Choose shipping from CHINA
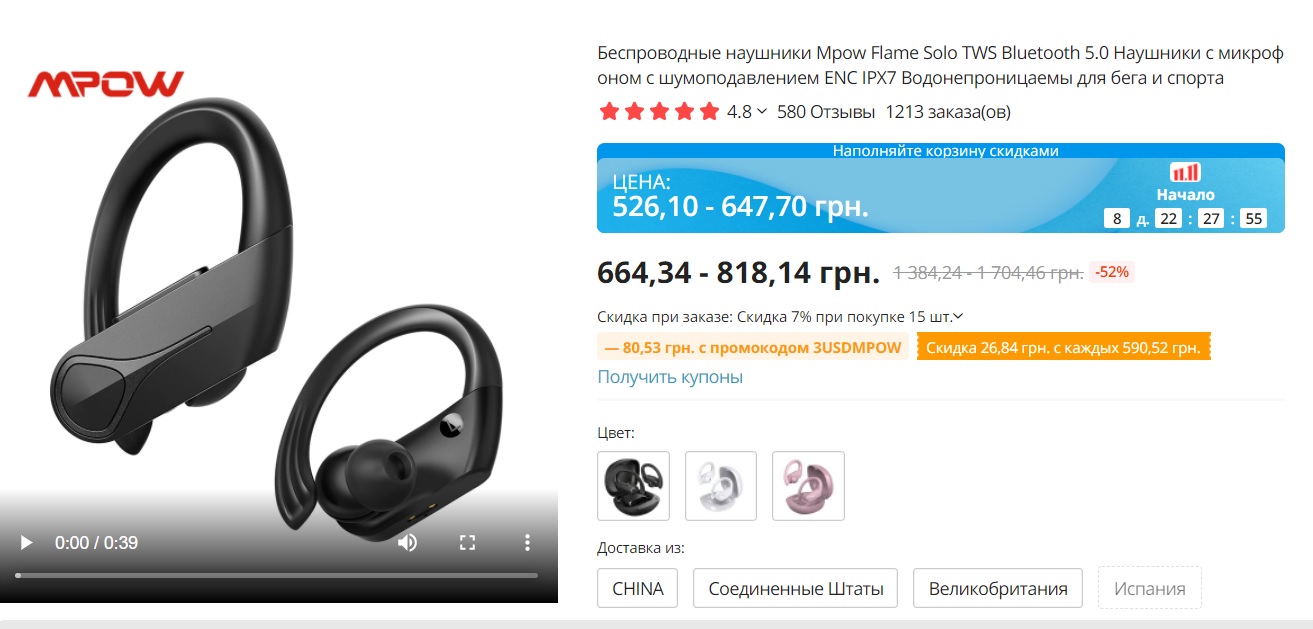This screenshot has width=1313, height=629. click(638, 588)
